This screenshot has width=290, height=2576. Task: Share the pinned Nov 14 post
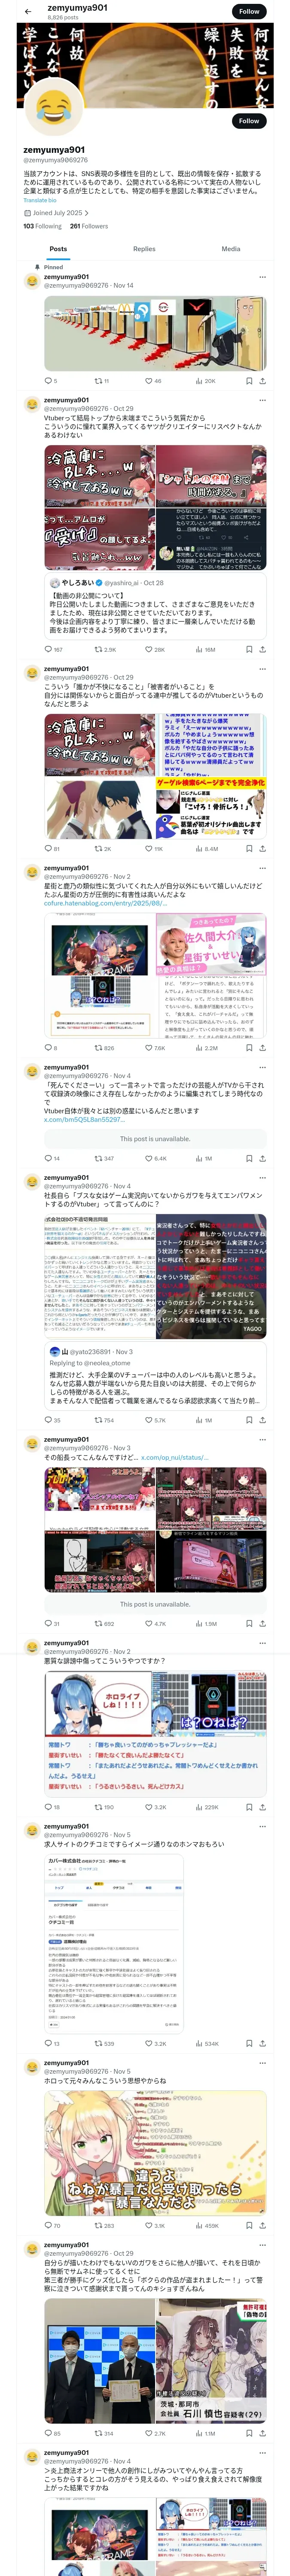[x=262, y=380]
